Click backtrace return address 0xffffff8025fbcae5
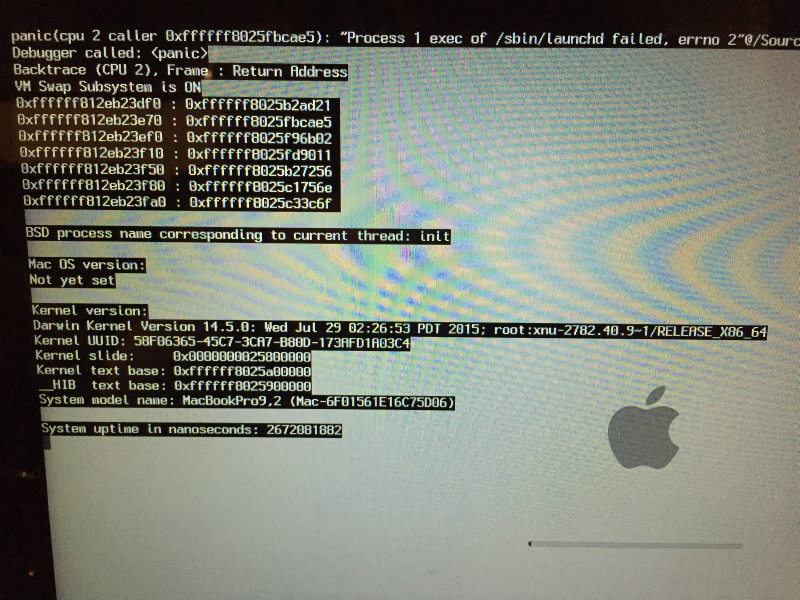This screenshot has height=600, width=800. coord(259,121)
